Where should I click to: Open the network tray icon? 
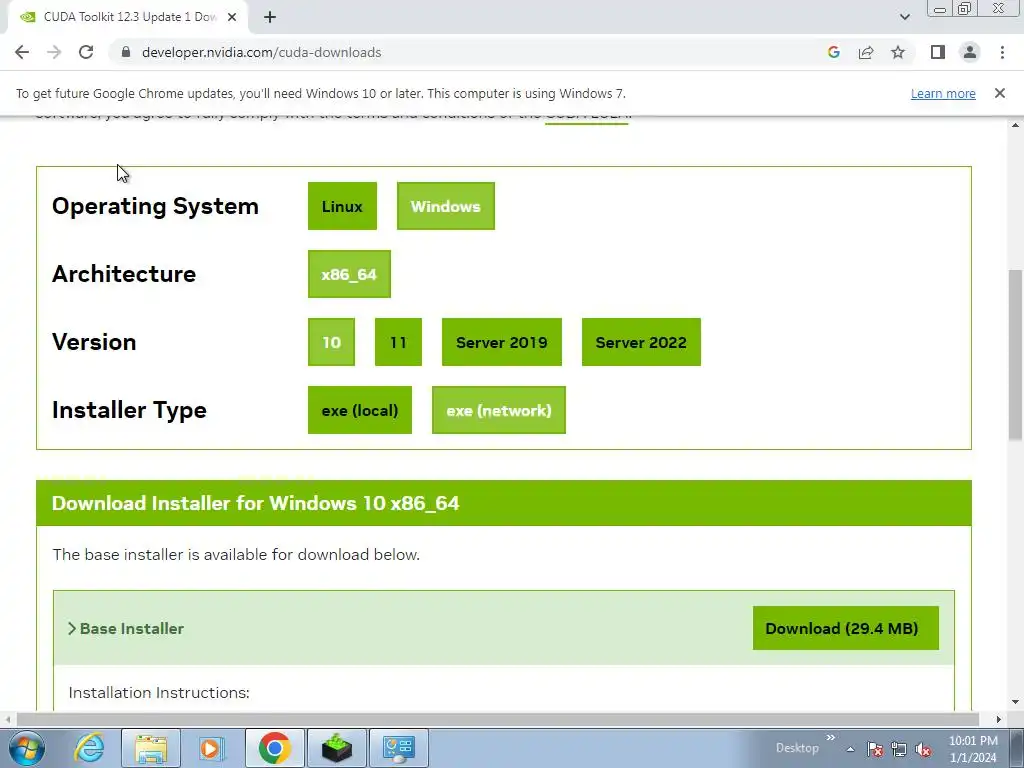pos(899,749)
